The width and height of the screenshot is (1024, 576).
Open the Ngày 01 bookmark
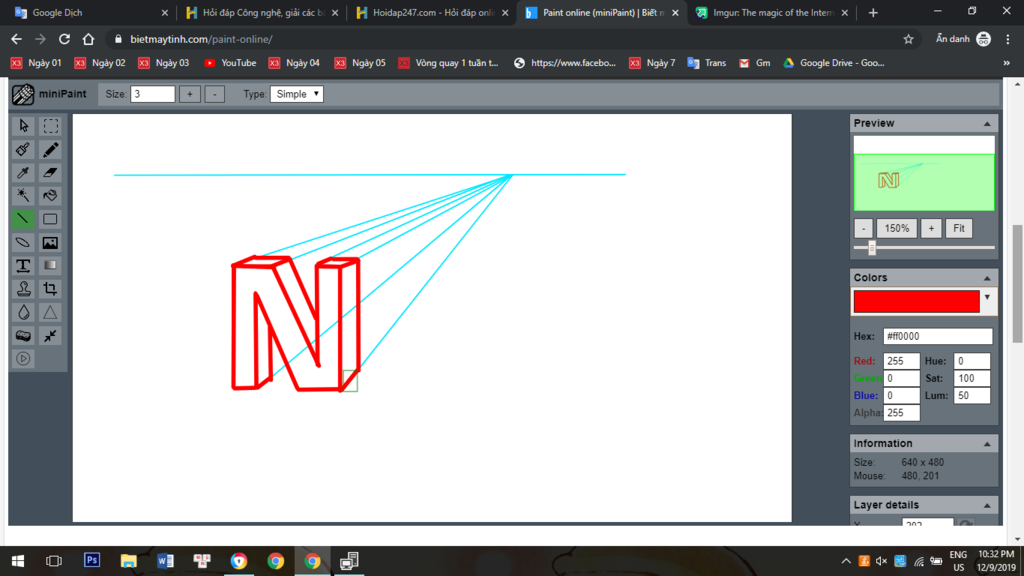tap(37, 63)
